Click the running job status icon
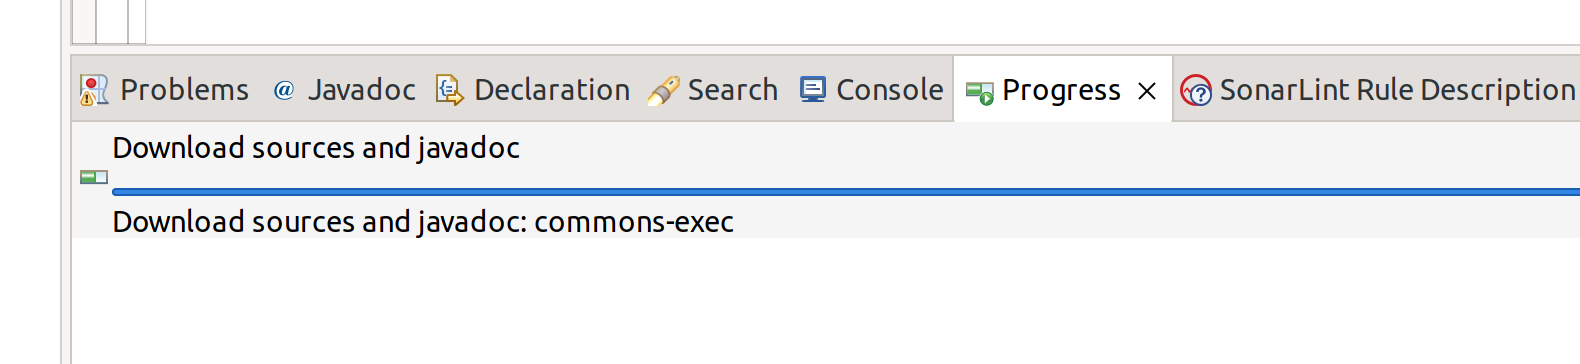1580x364 pixels. point(94,177)
